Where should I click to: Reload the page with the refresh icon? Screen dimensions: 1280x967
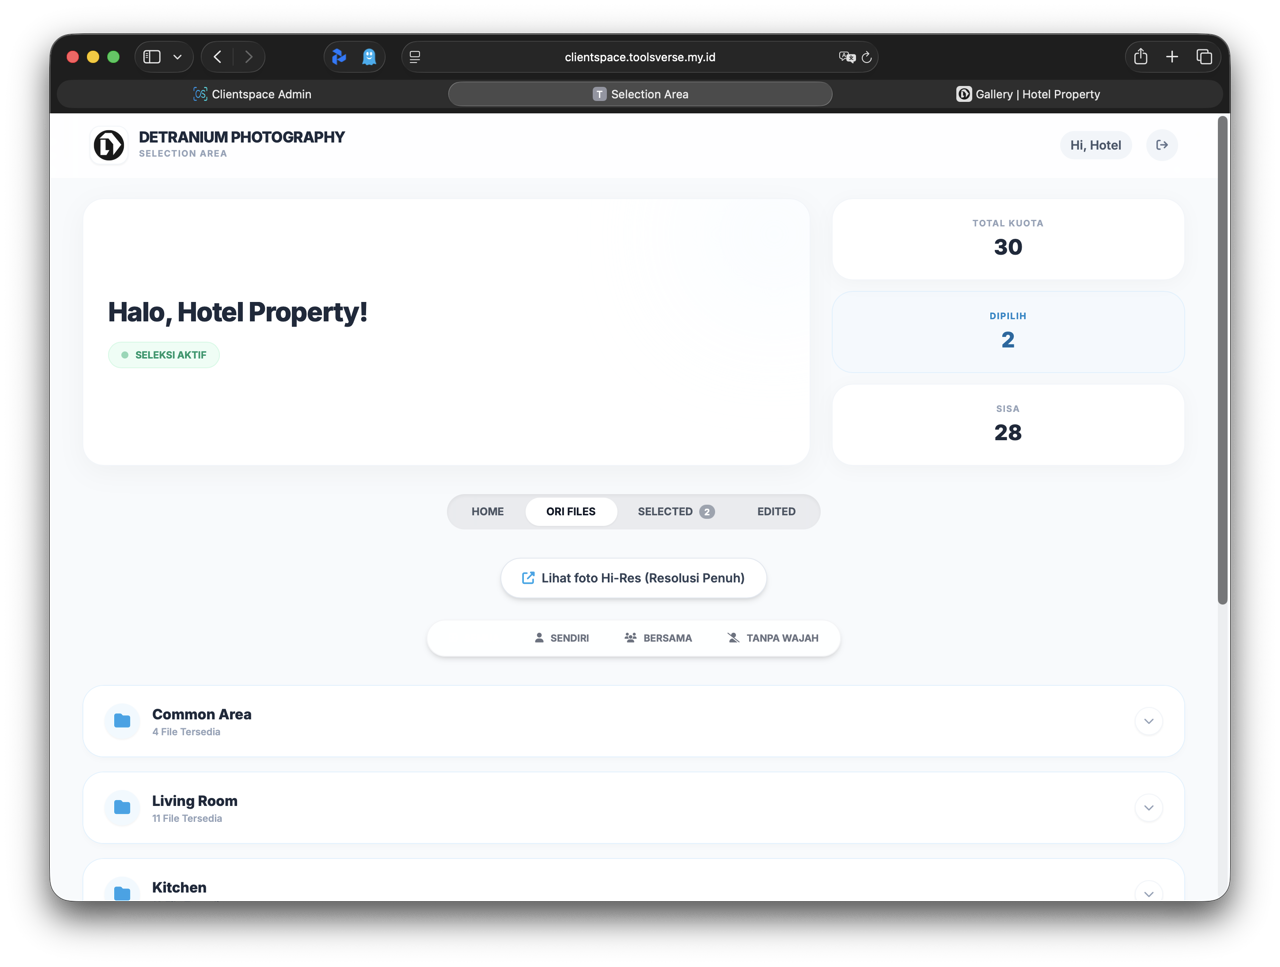(867, 57)
